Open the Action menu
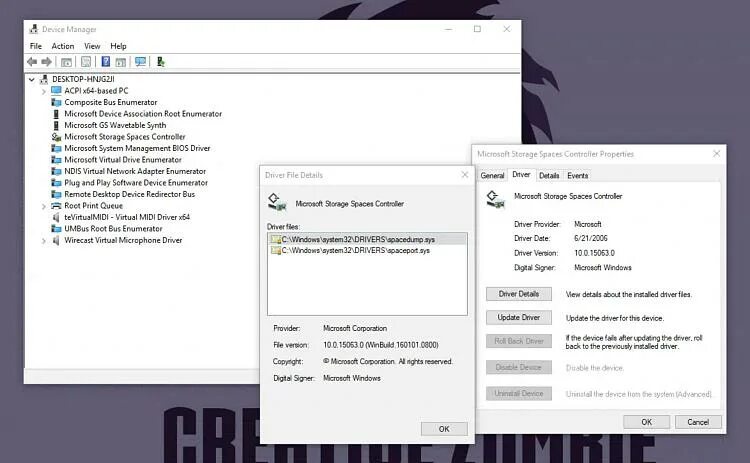This screenshot has width=750, height=463. click(x=63, y=46)
